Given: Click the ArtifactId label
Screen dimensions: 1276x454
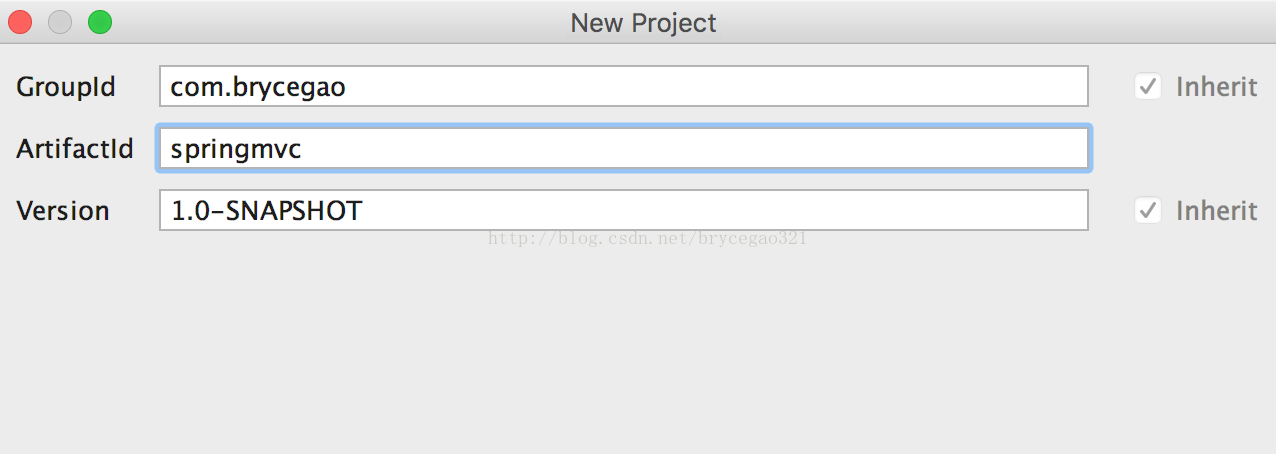Looking at the screenshot, I should coord(75,149).
